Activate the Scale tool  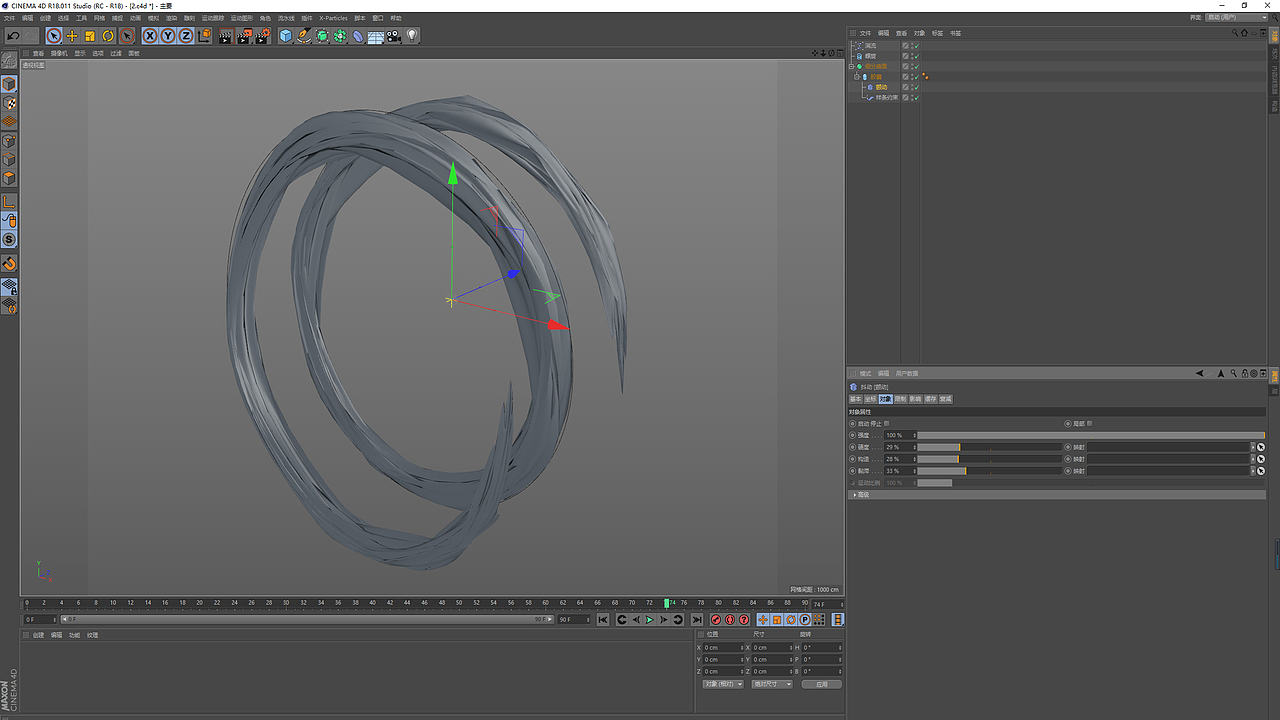click(x=90, y=36)
